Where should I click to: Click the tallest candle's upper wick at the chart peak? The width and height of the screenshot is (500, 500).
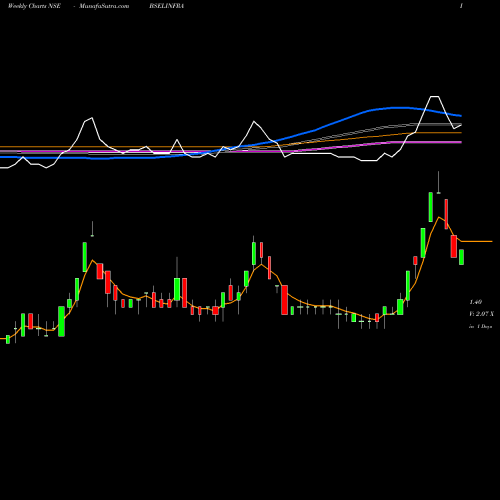438,182
